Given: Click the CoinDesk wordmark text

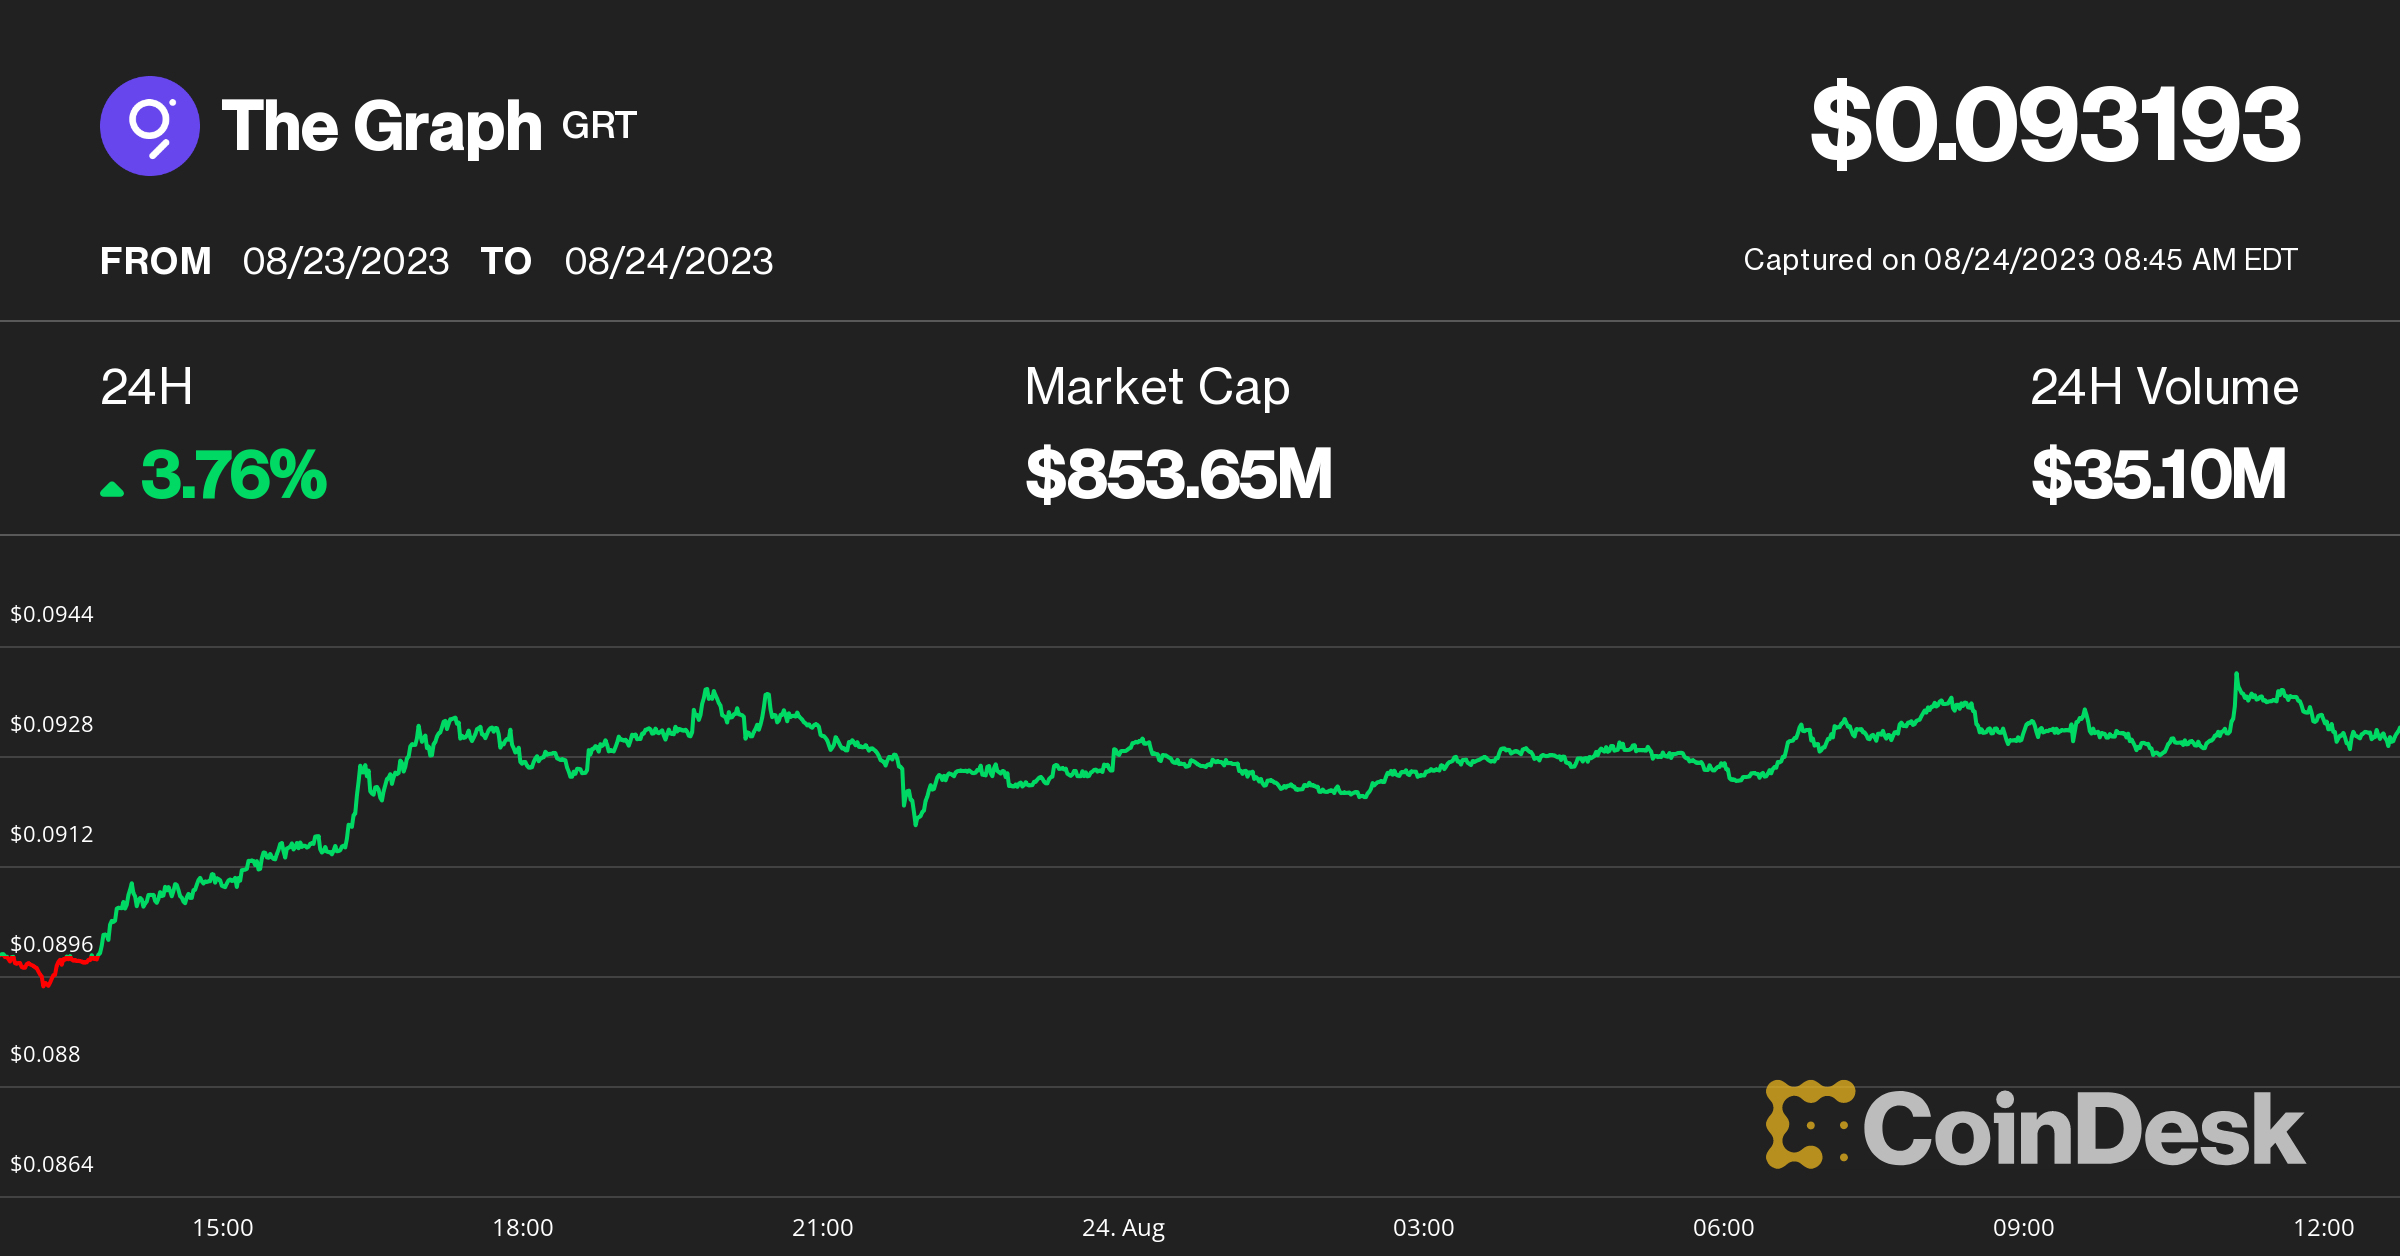Looking at the screenshot, I should click(x=2083, y=1130).
